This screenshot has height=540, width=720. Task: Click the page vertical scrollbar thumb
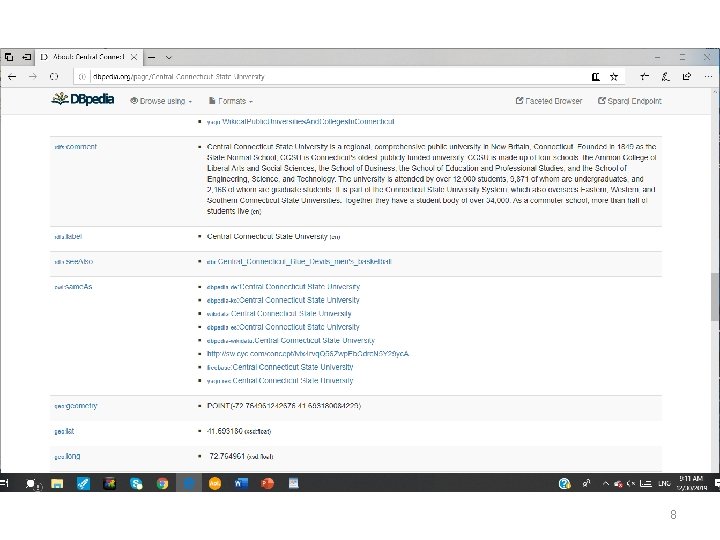click(715, 297)
